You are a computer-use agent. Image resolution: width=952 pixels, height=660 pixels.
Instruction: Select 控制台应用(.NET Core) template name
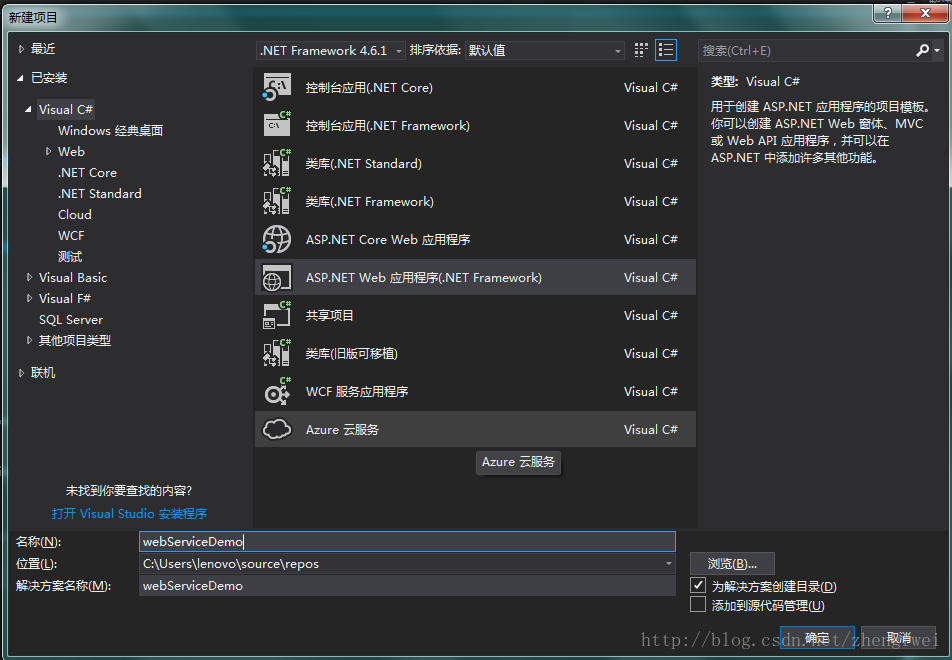(x=369, y=87)
